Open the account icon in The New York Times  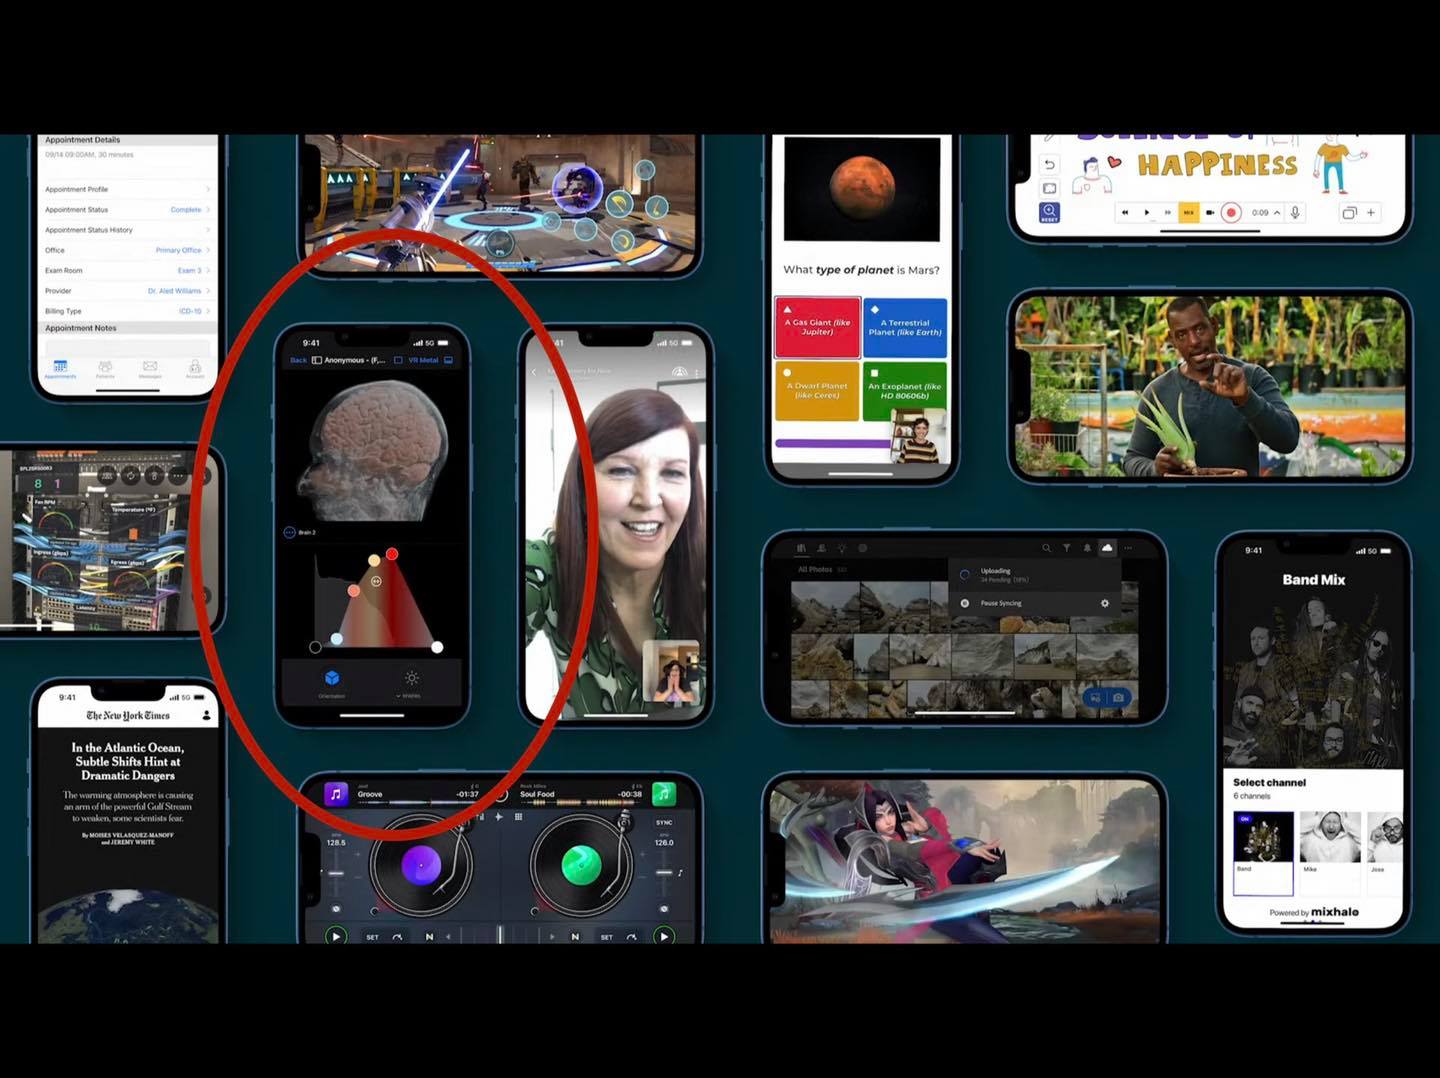[207, 716]
